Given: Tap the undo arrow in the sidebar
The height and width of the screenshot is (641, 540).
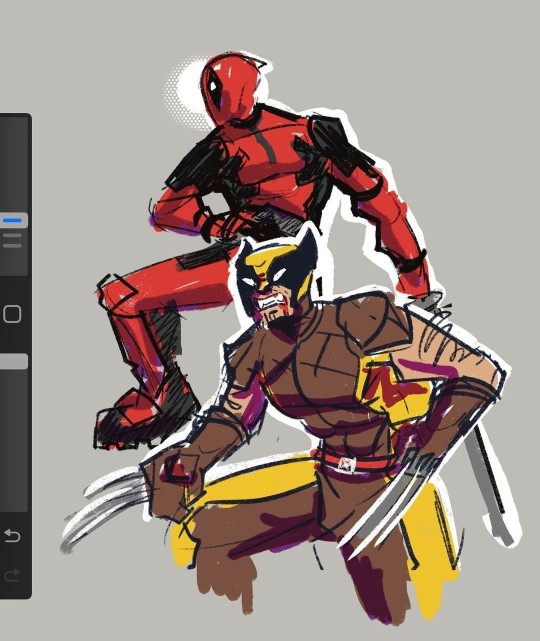Looking at the screenshot, I should [x=12, y=536].
